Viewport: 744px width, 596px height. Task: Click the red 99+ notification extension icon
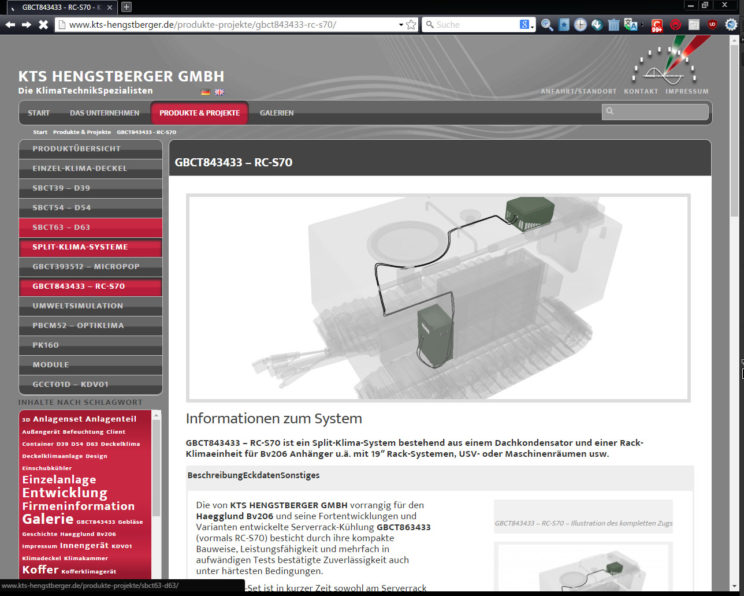tap(657, 25)
